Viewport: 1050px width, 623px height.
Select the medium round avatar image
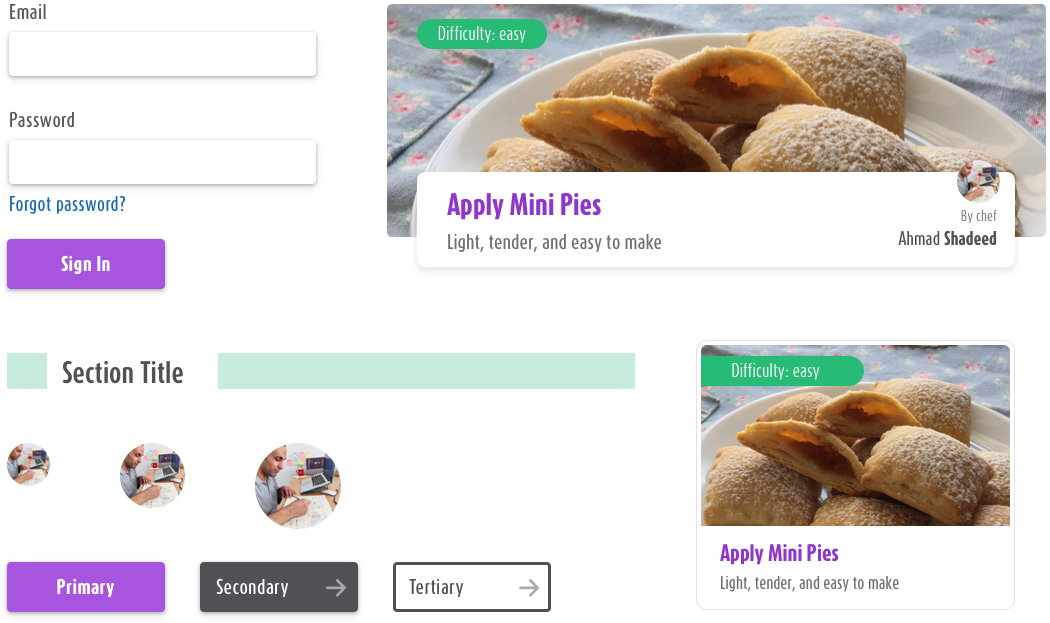click(152, 475)
